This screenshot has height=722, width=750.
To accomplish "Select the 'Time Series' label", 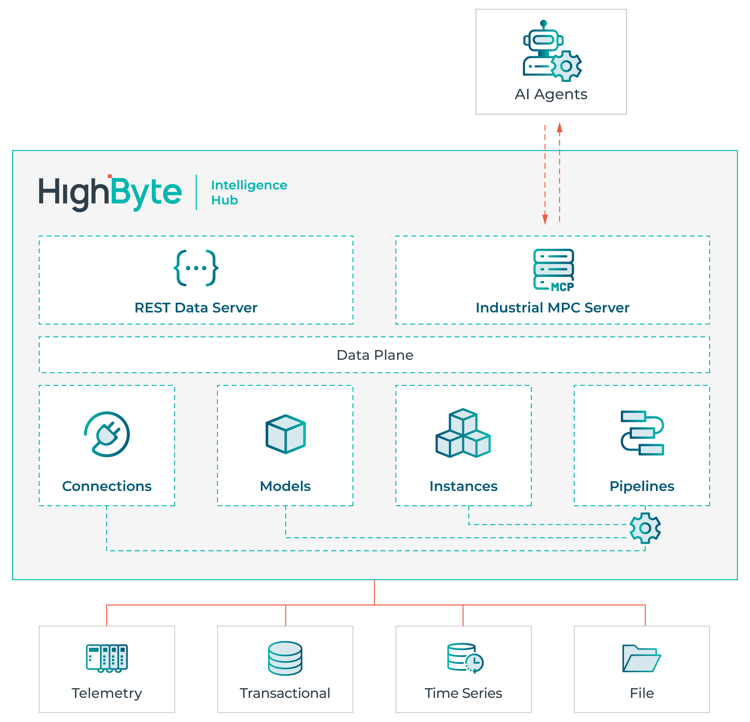I will [x=463, y=693].
